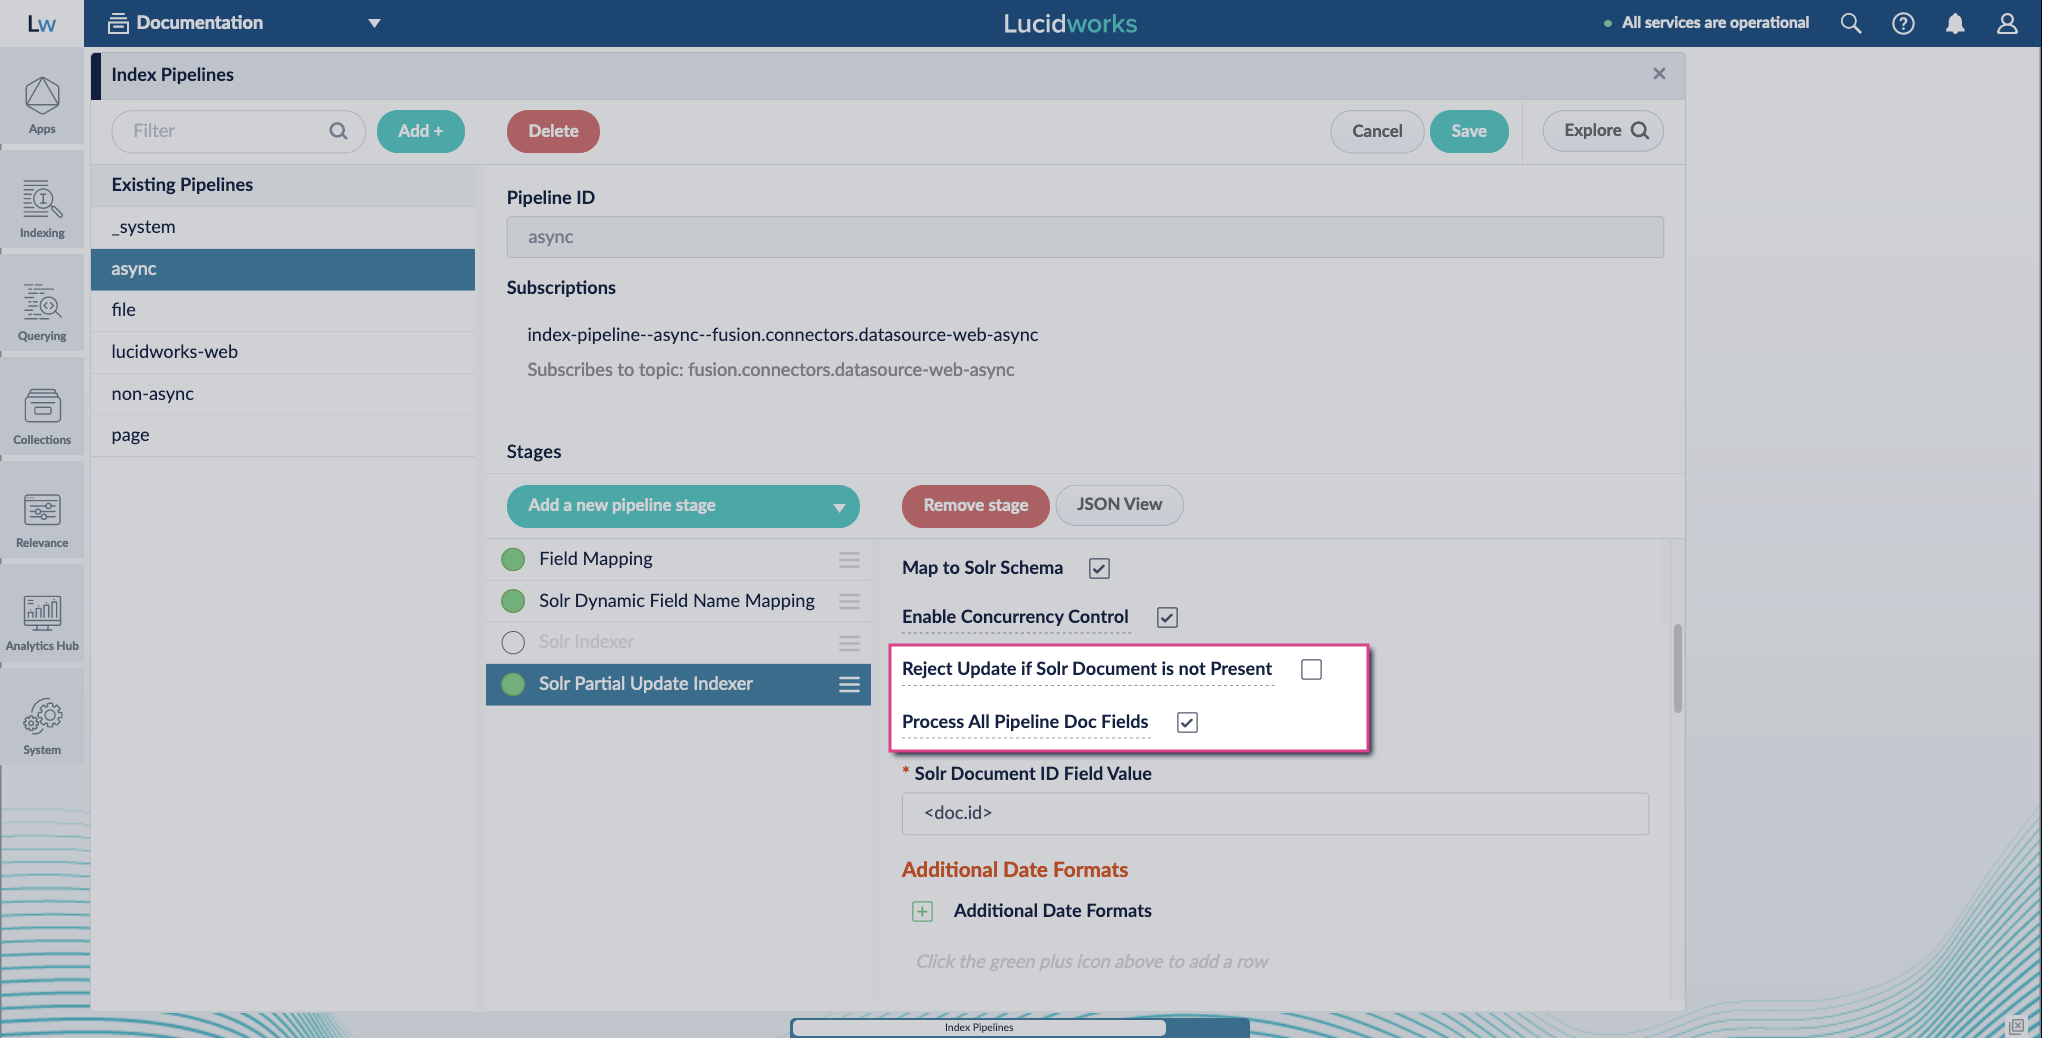Open the JSON View

click(x=1119, y=505)
